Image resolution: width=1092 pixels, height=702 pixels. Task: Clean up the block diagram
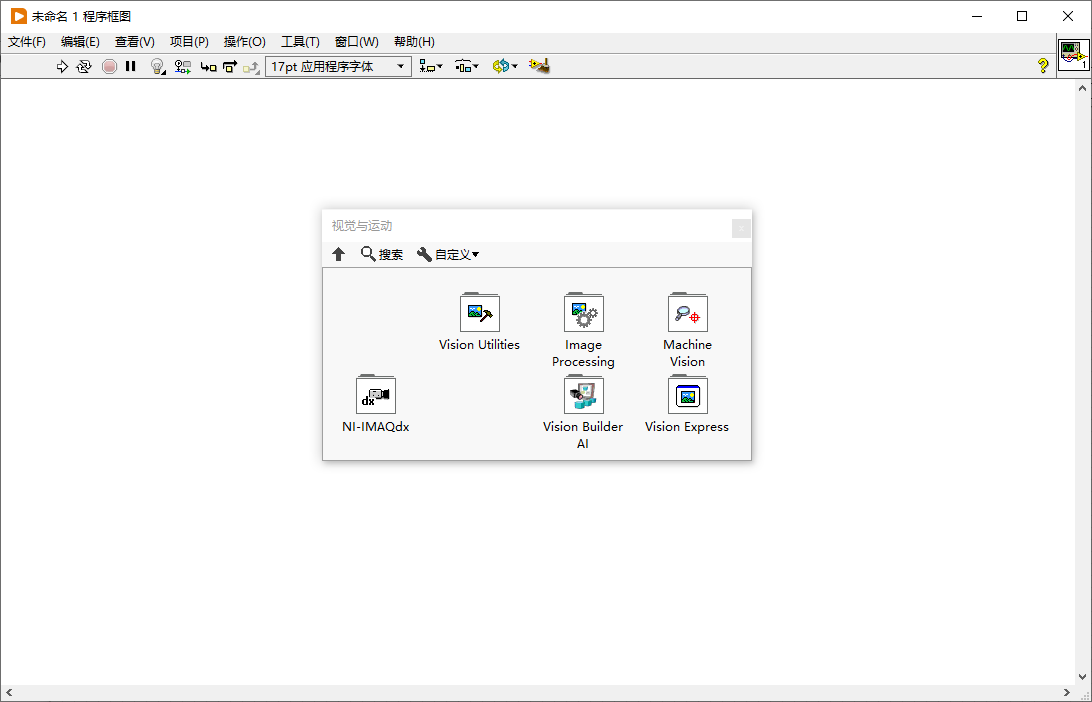point(539,66)
